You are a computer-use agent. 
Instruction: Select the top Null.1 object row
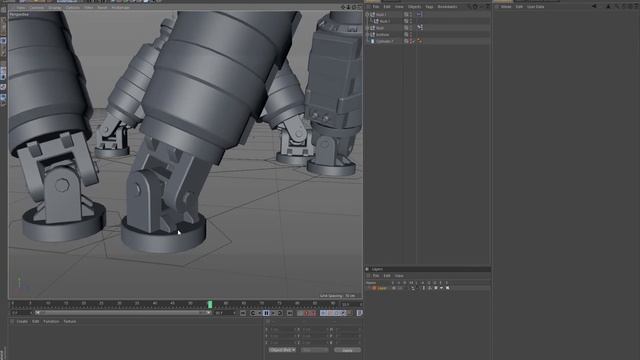click(x=381, y=14)
